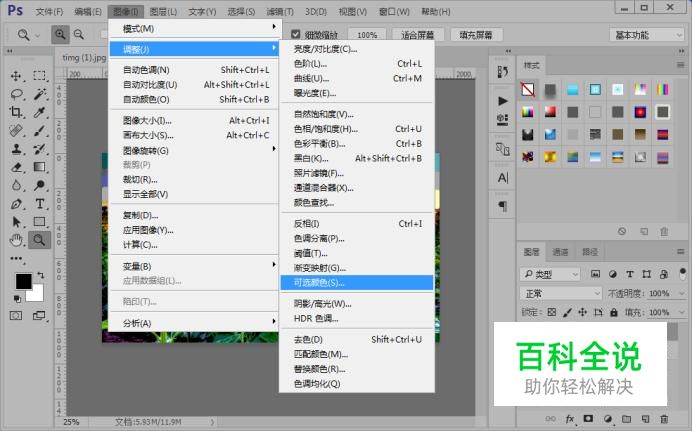Select the Crop tool
This screenshot has height=431, width=692.
click(16, 112)
